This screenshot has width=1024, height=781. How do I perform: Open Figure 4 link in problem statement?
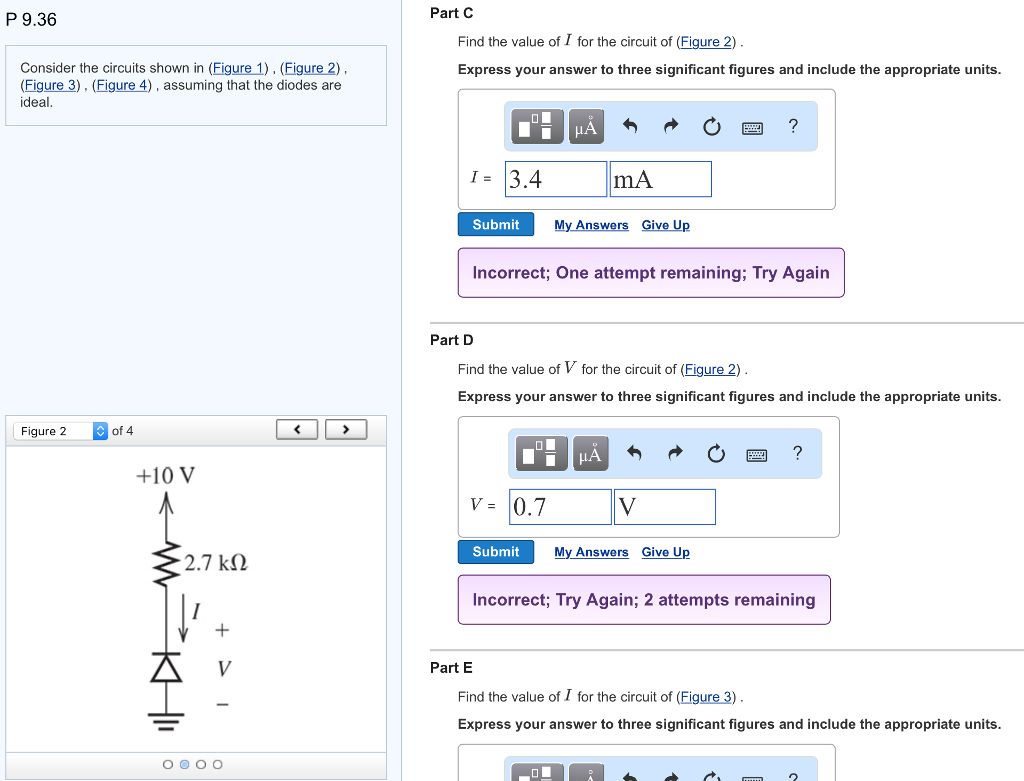coord(122,85)
